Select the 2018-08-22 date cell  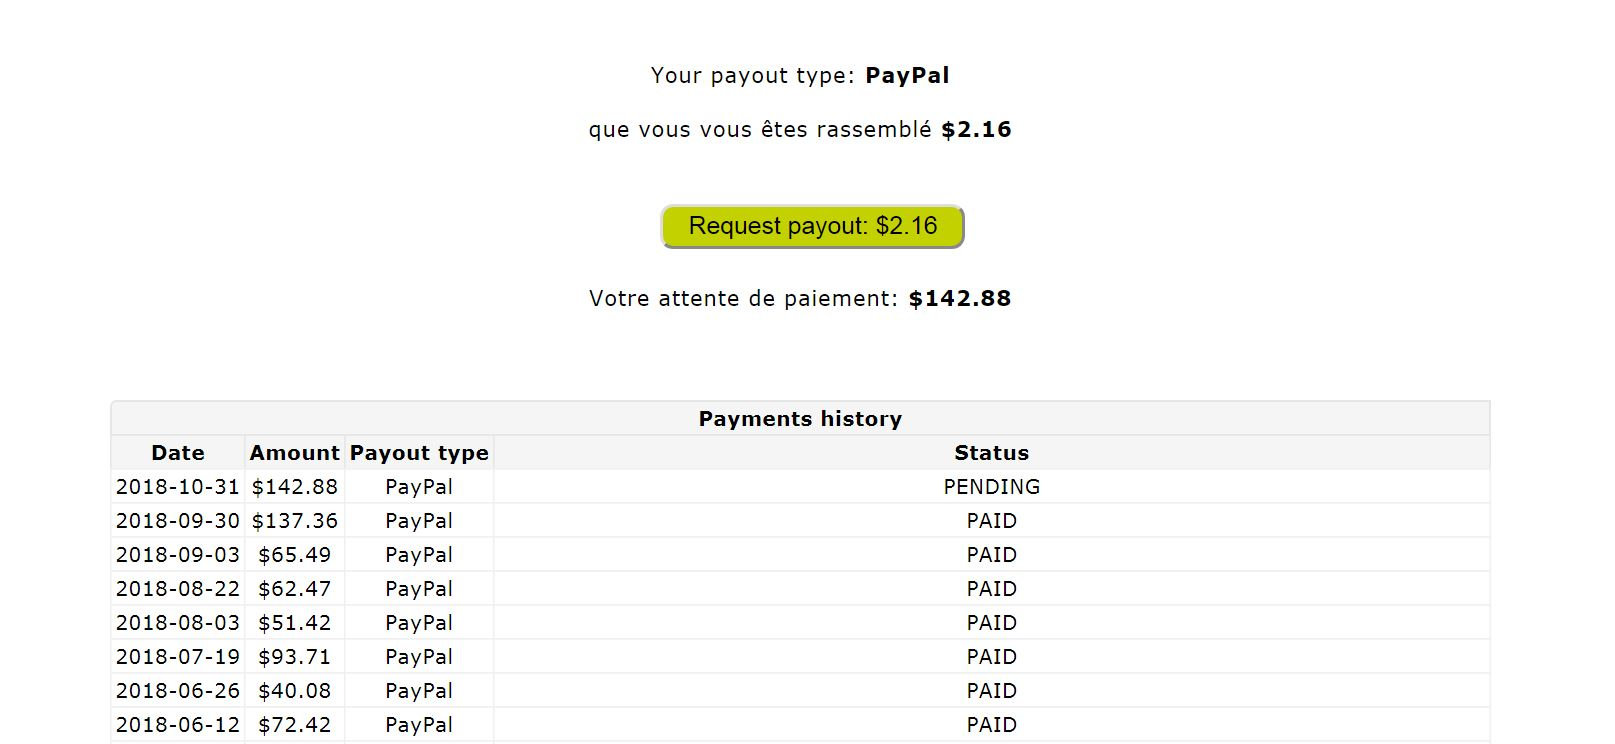(178, 589)
